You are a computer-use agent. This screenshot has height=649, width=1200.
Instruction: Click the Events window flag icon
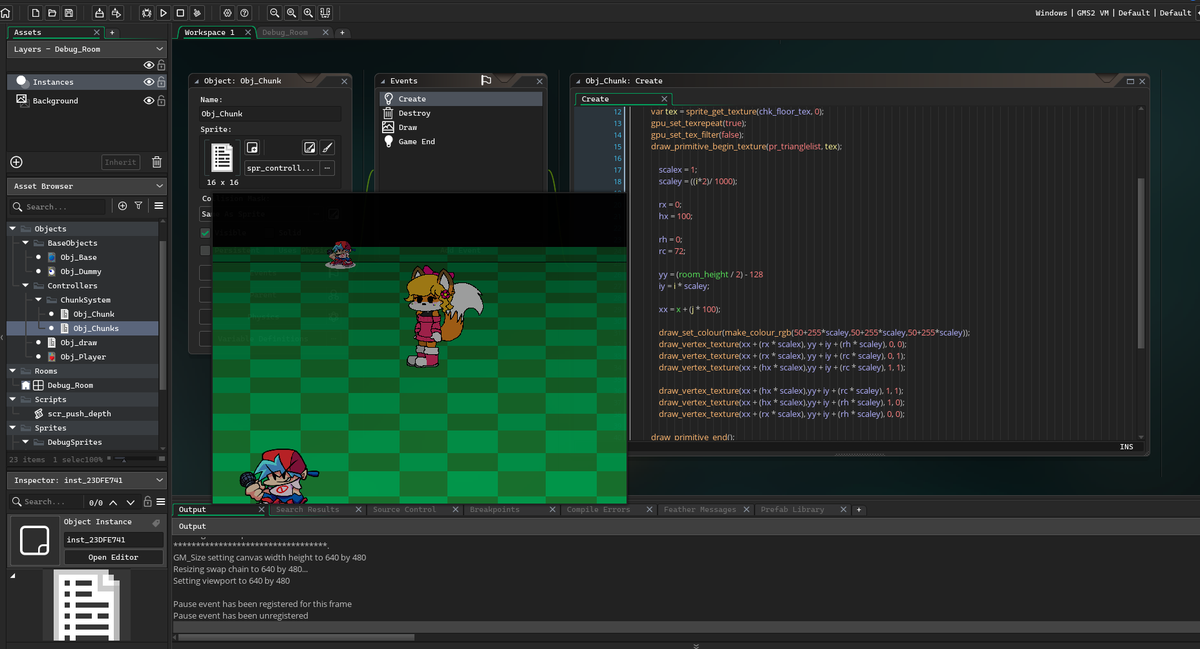[486, 80]
